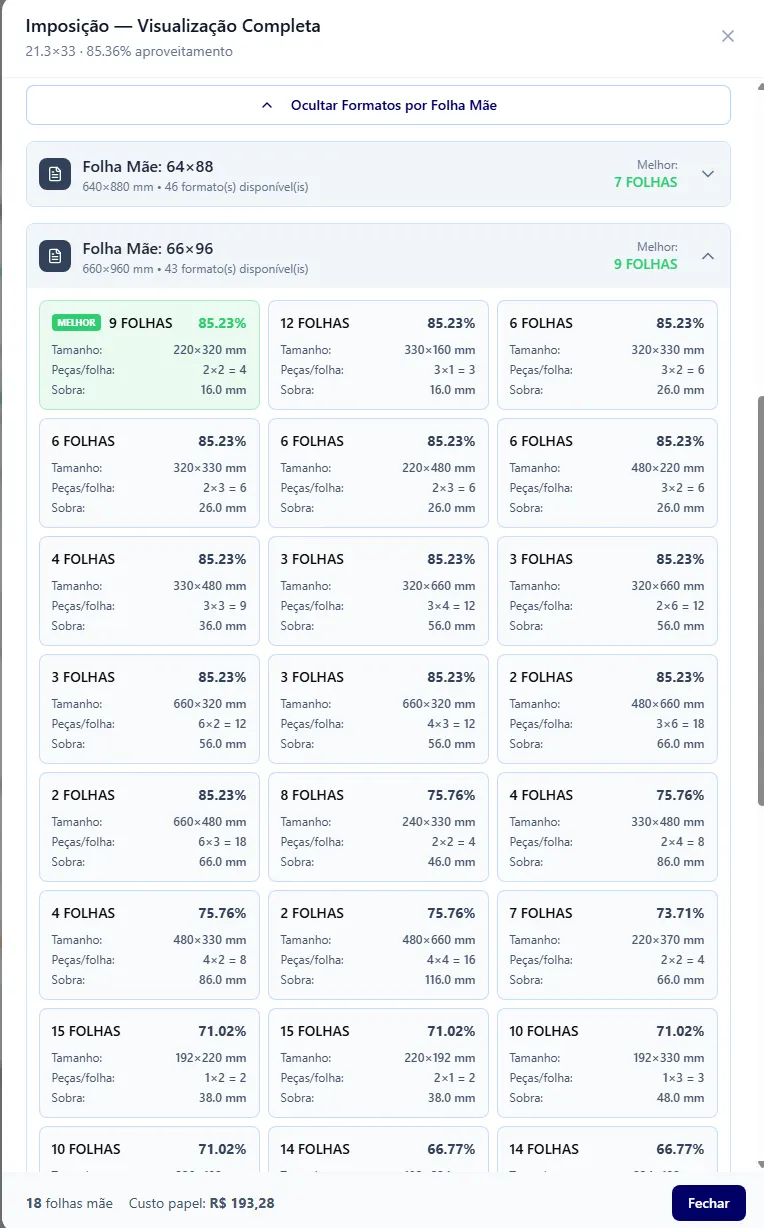The height and width of the screenshot is (1228, 764).
Task: Pick the 6 FOLHAS 220×480 mm card
Action: point(378,473)
